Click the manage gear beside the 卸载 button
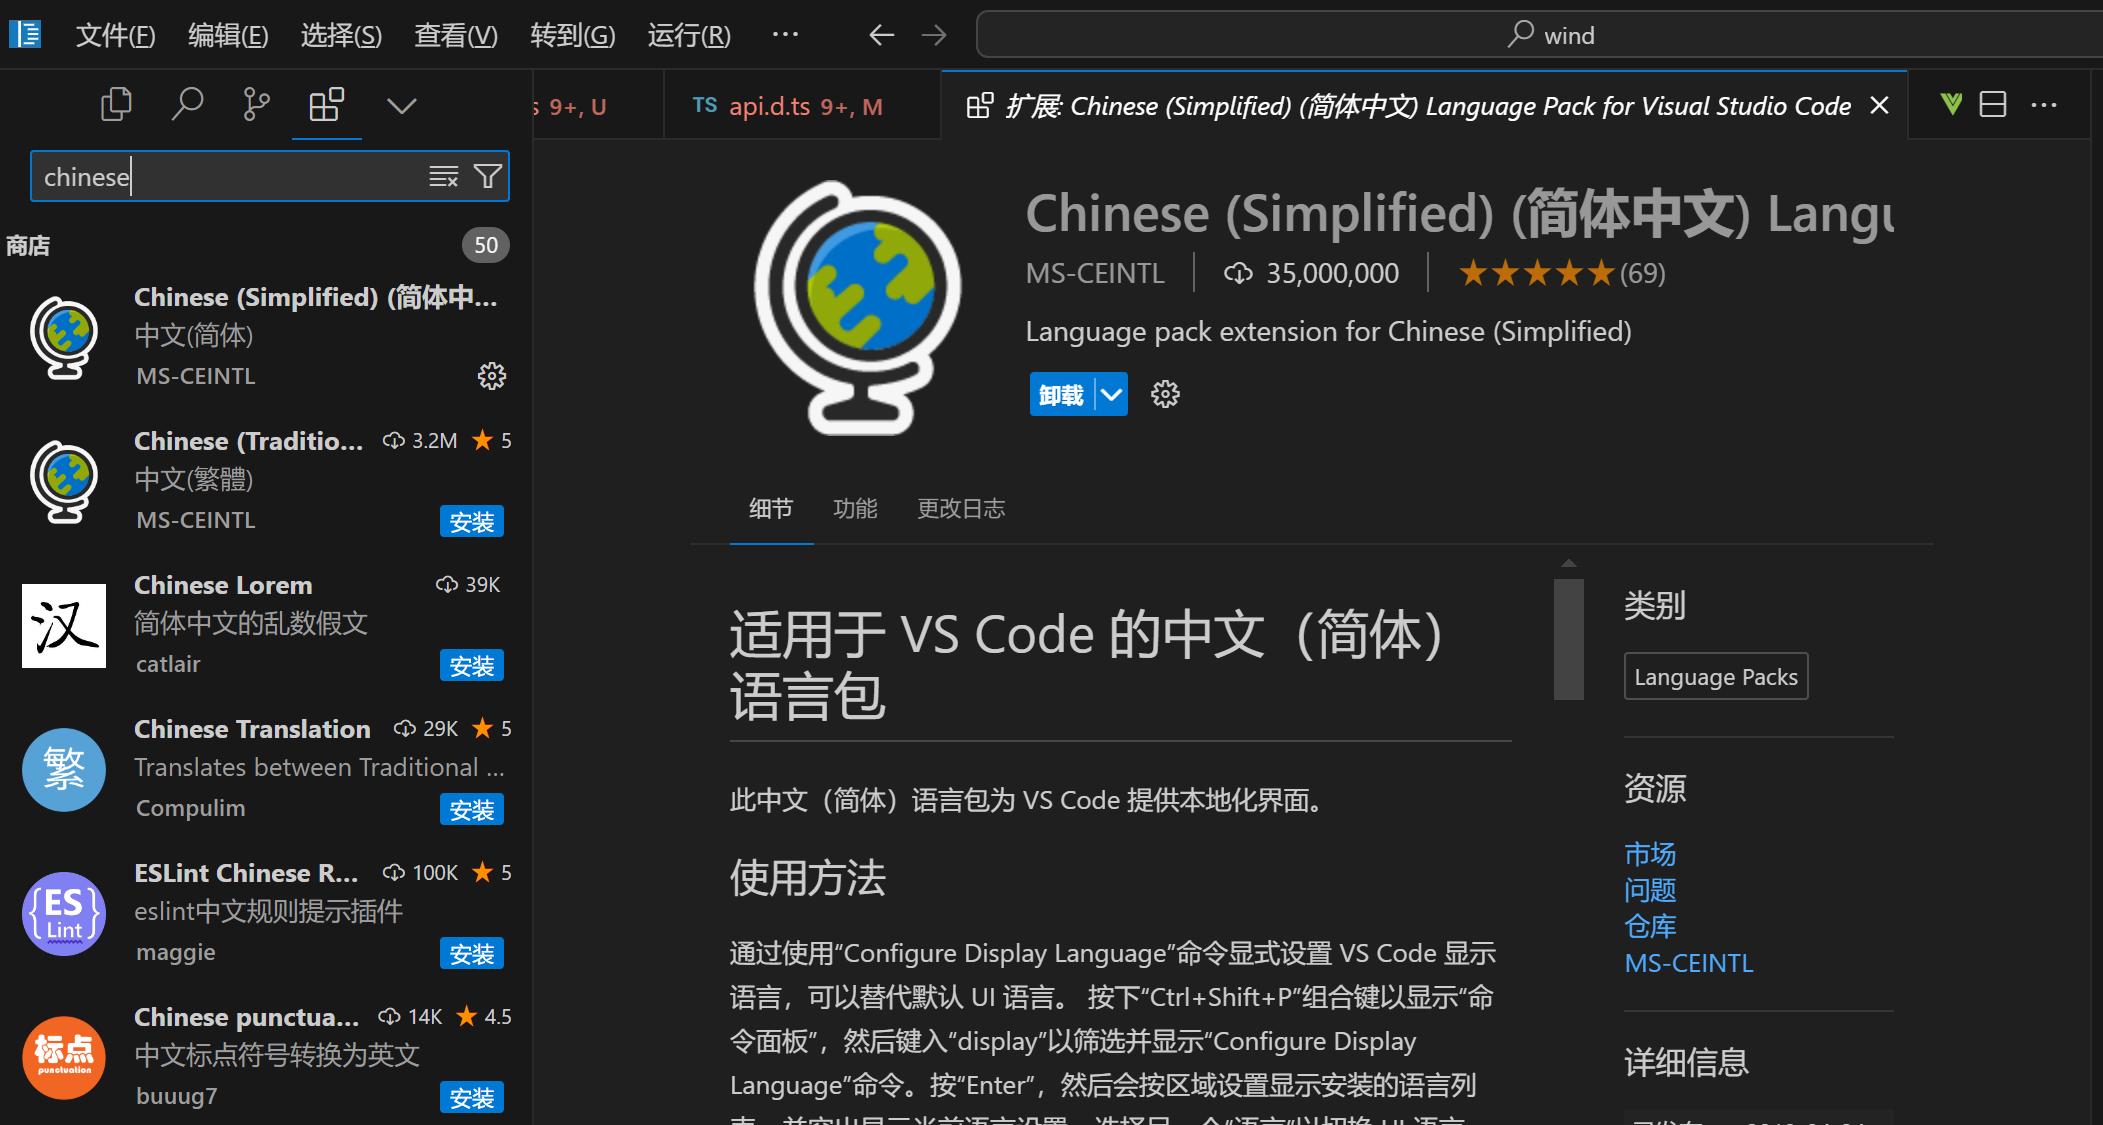 coord(1165,394)
